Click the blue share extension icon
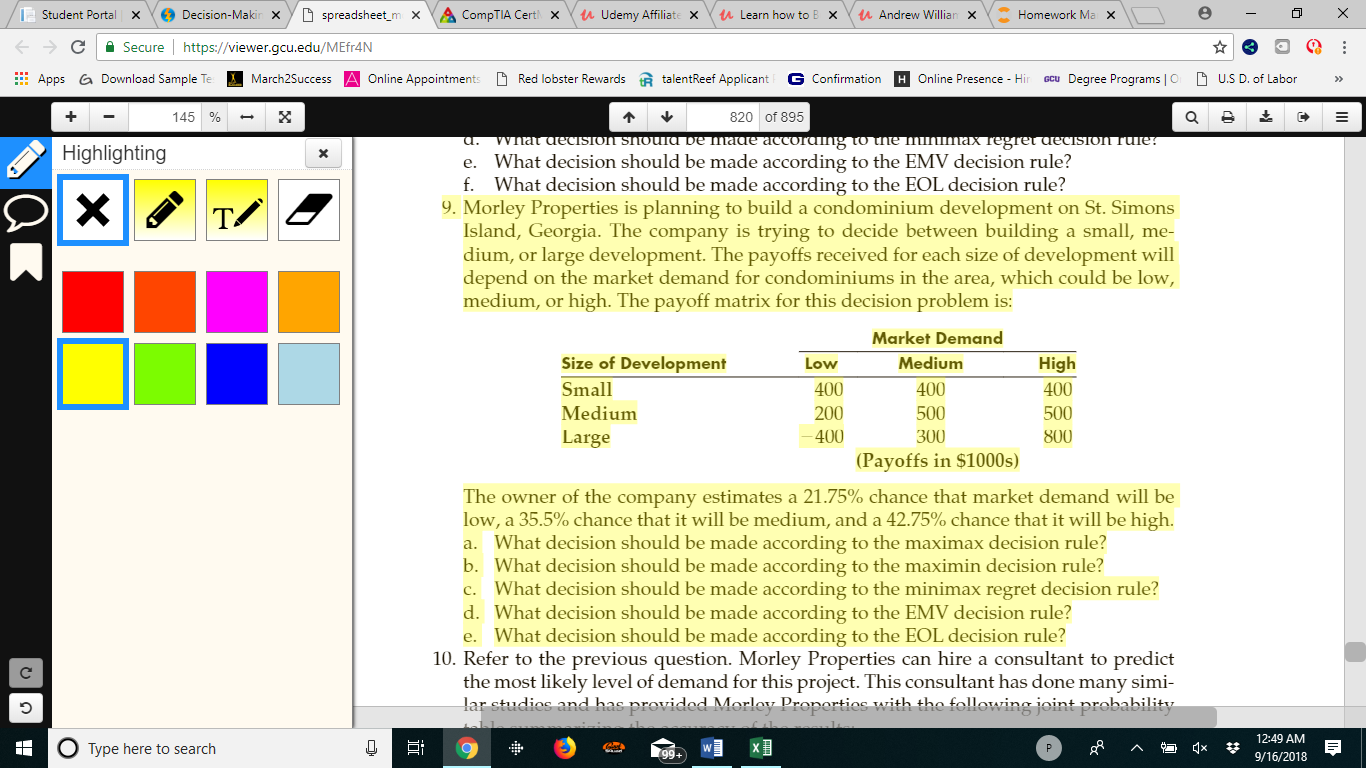The height and width of the screenshot is (768, 1366). 1251,47
